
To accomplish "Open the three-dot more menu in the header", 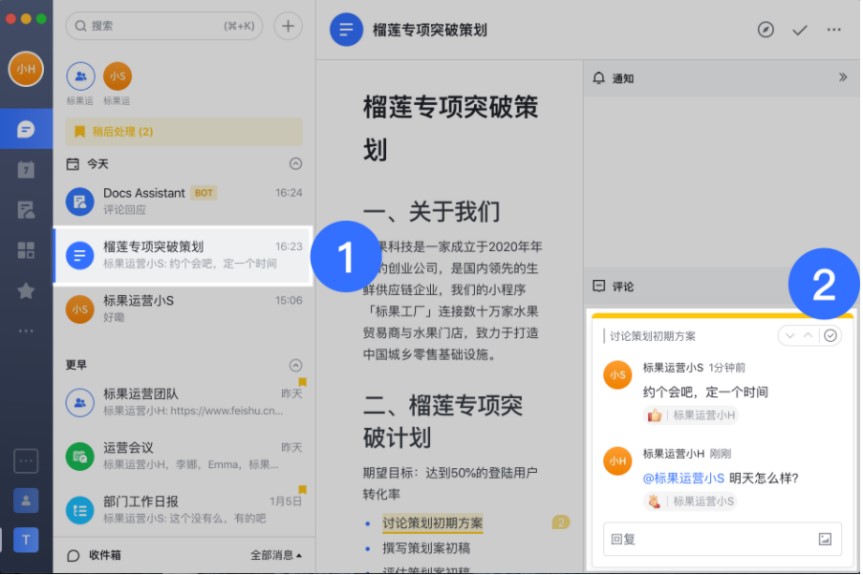I will [x=834, y=30].
